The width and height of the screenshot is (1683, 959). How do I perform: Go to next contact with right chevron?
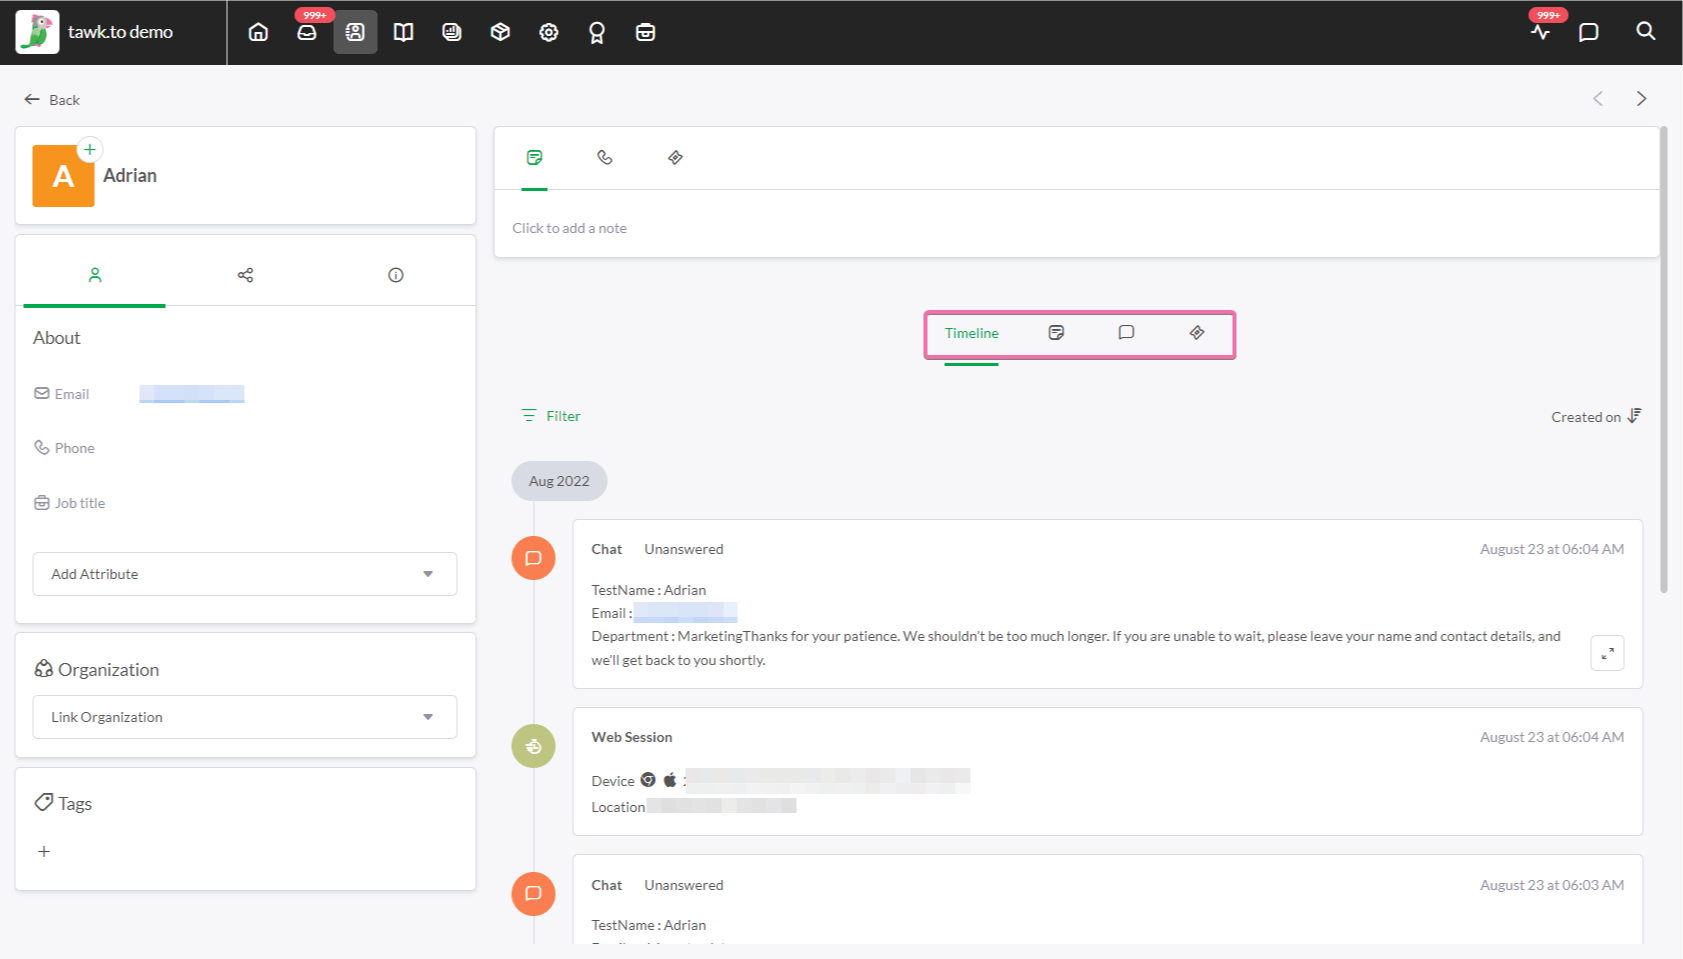tap(1641, 98)
